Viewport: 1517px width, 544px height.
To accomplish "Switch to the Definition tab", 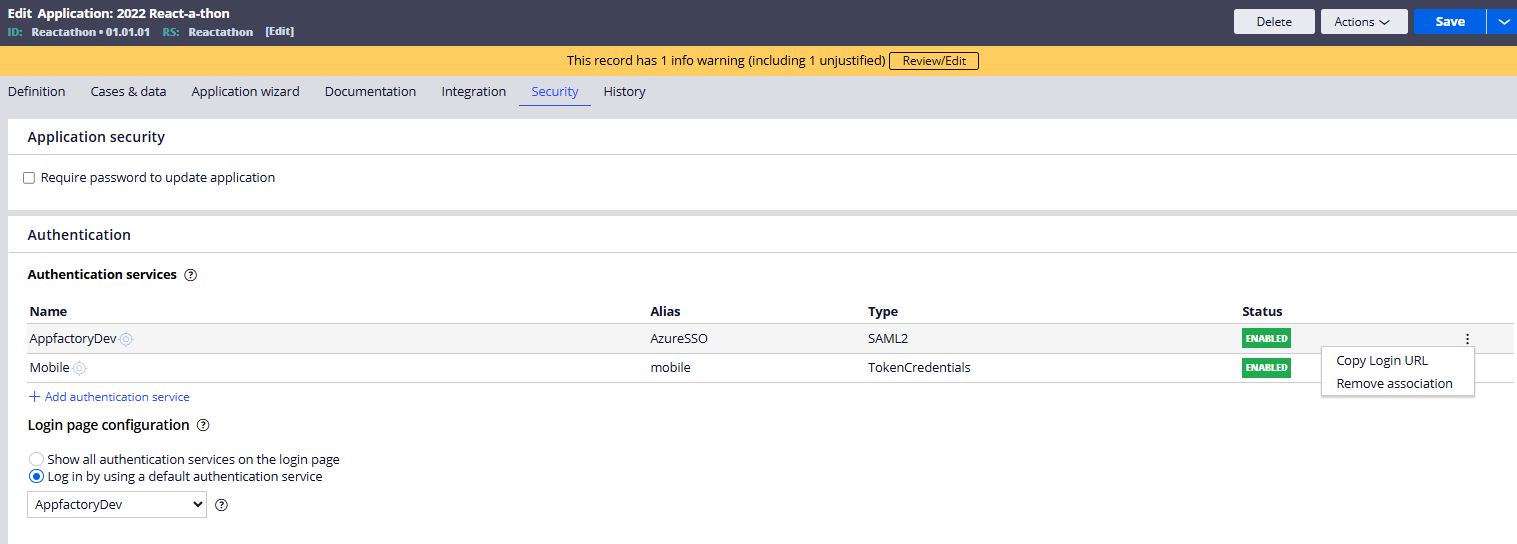I will (x=37, y=91).
